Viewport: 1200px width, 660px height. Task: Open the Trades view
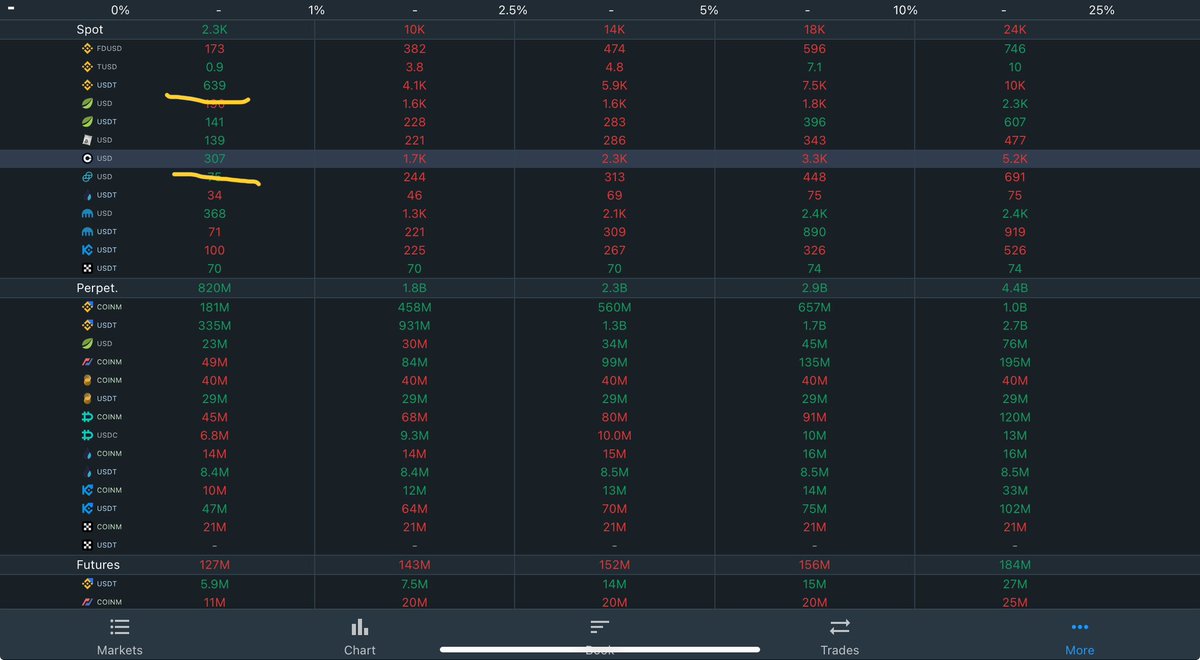pyautogui.click(x=839, y=635)
